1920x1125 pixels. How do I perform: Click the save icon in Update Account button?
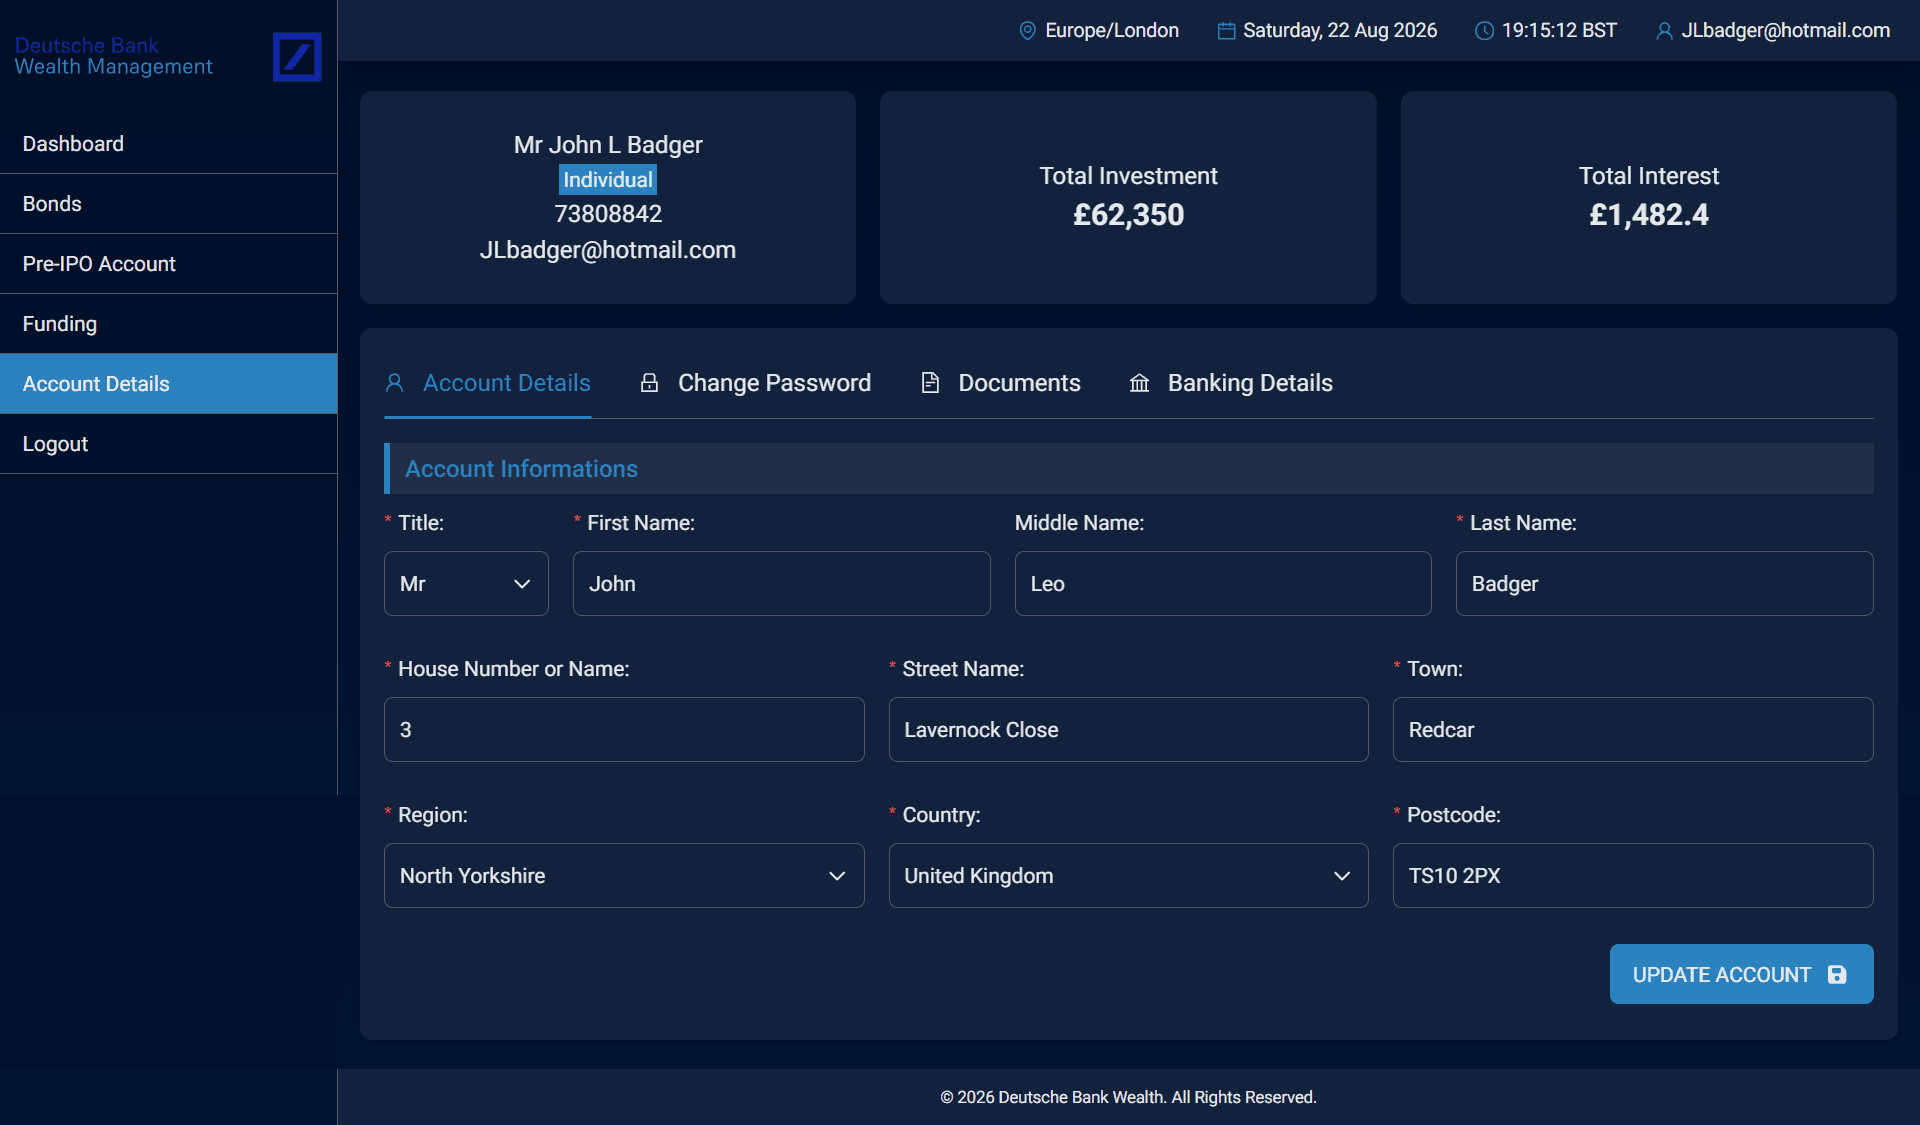(1837, 974)
